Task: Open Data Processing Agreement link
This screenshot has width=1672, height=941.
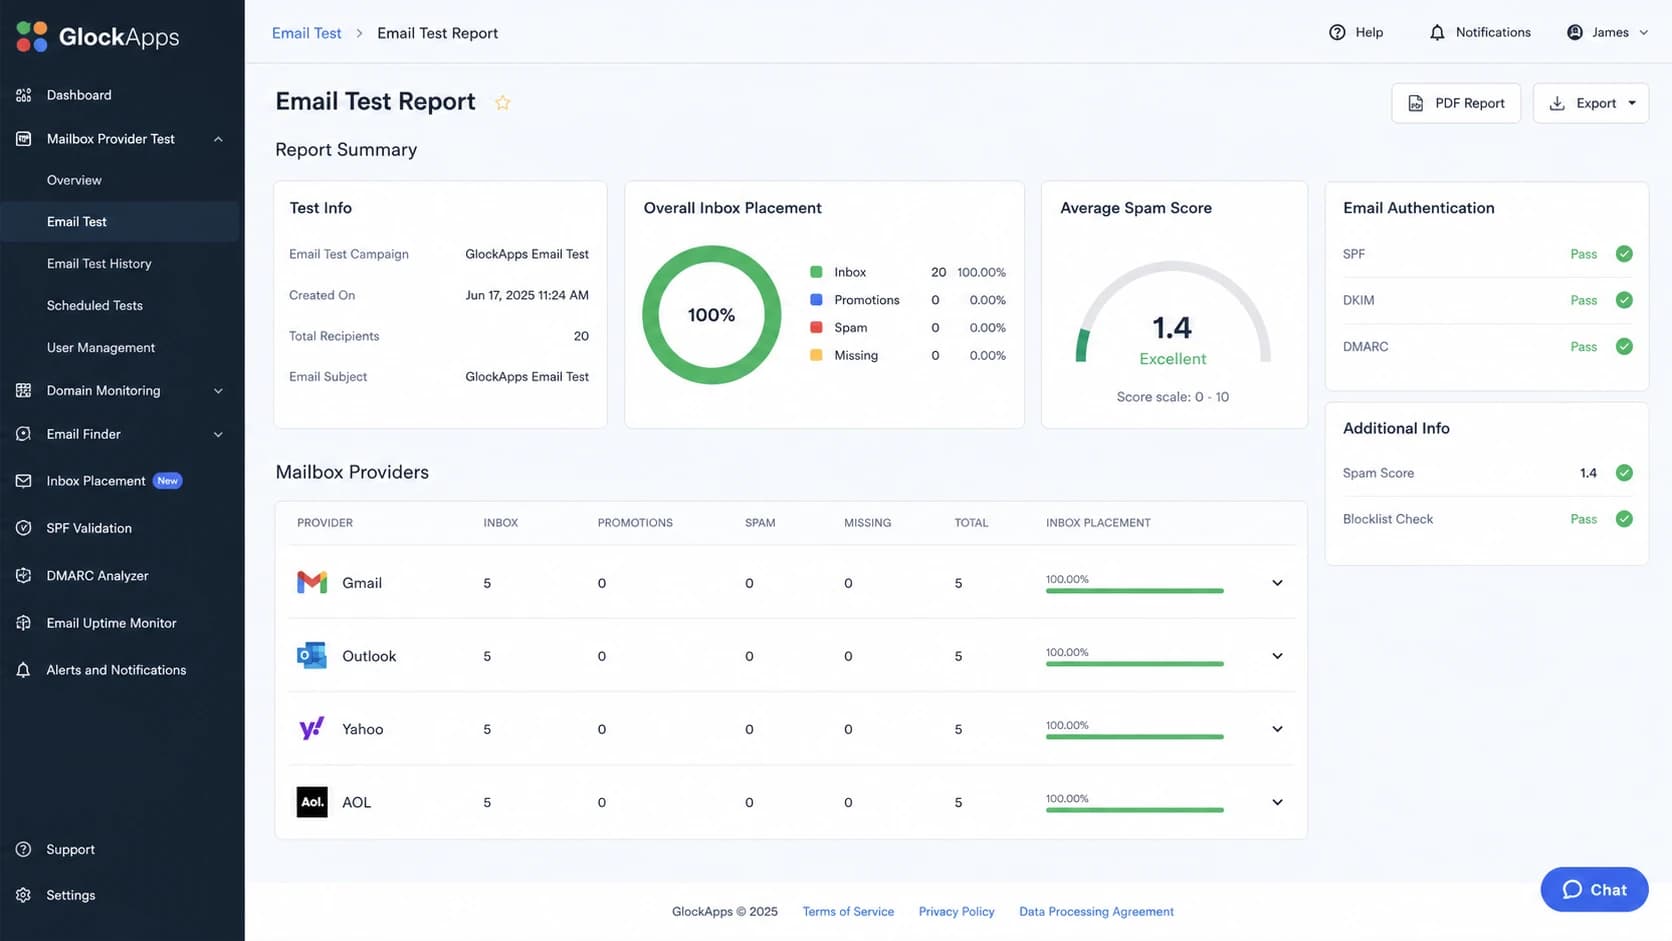Action: [1096, 911]
